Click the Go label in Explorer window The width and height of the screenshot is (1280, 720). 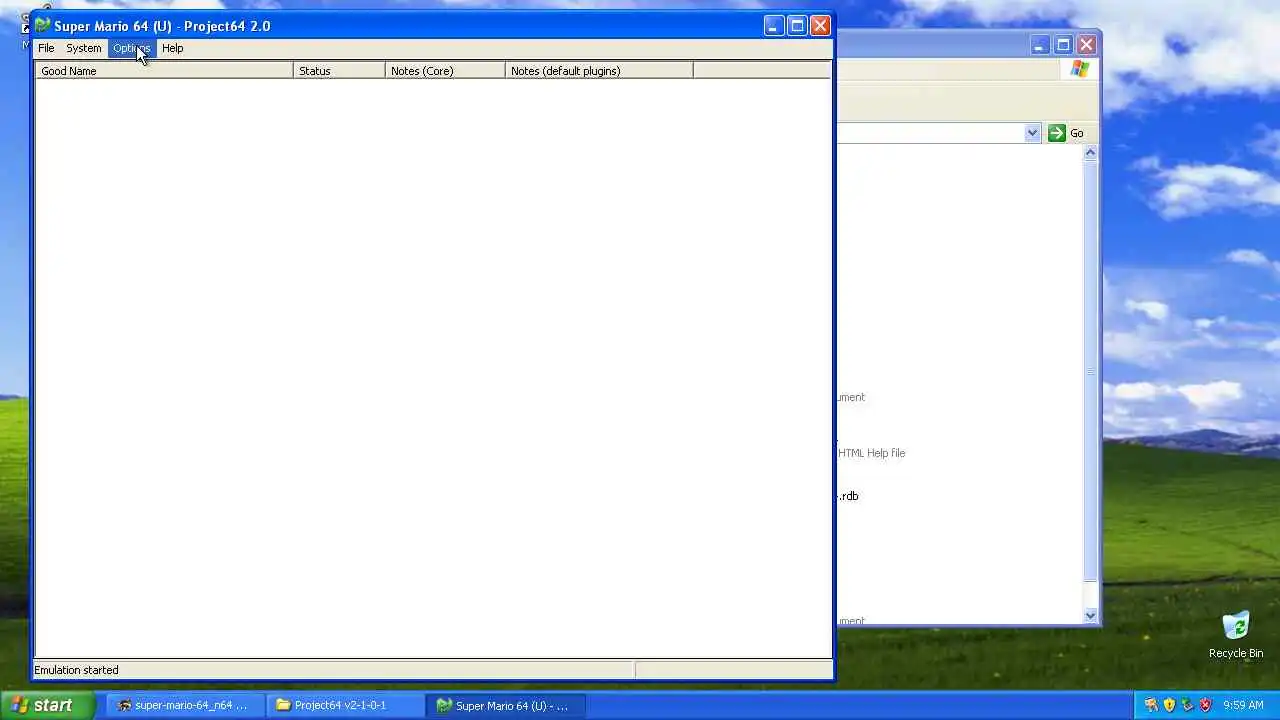pos(1077,133)
